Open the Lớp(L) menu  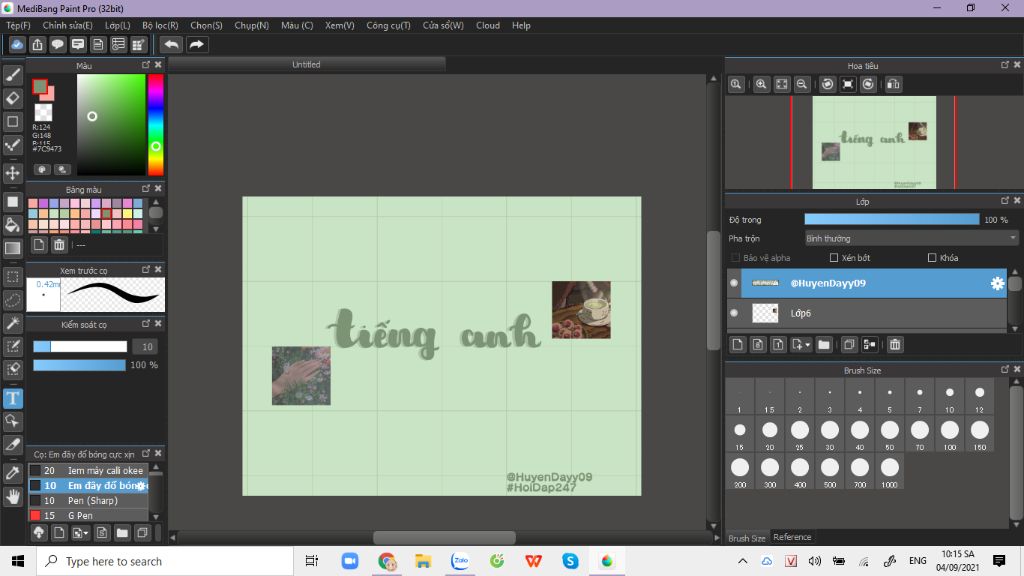coord(118,25)
